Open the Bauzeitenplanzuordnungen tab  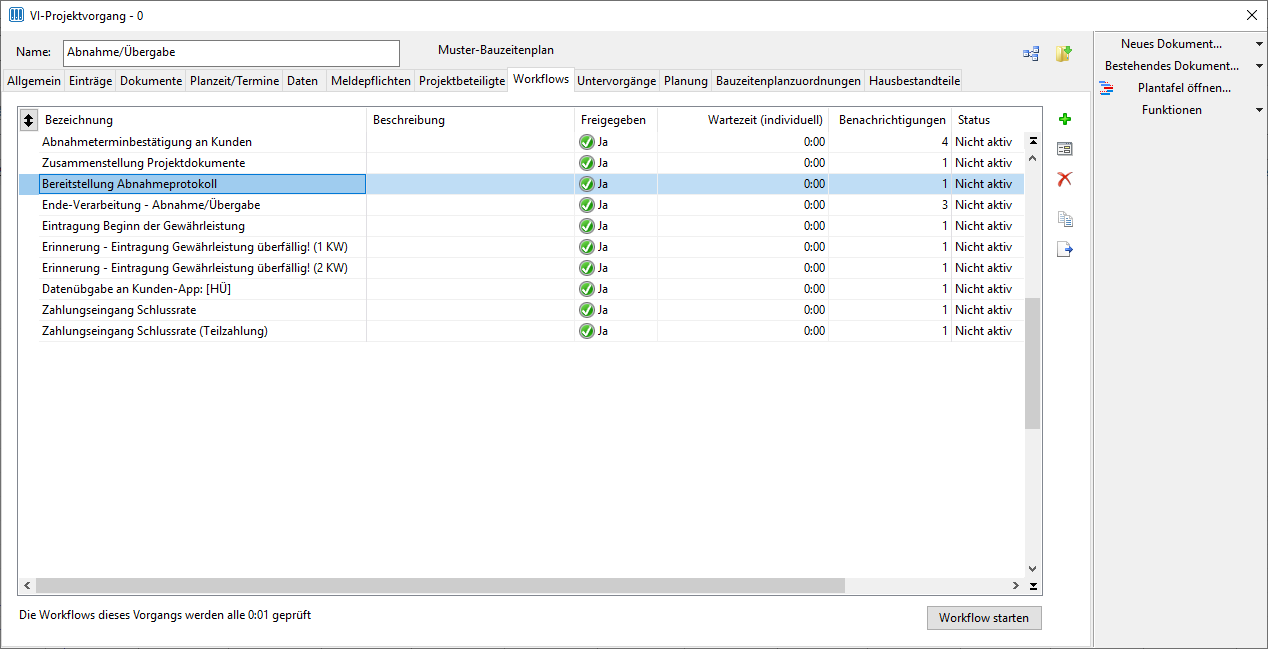click(789, 81)
